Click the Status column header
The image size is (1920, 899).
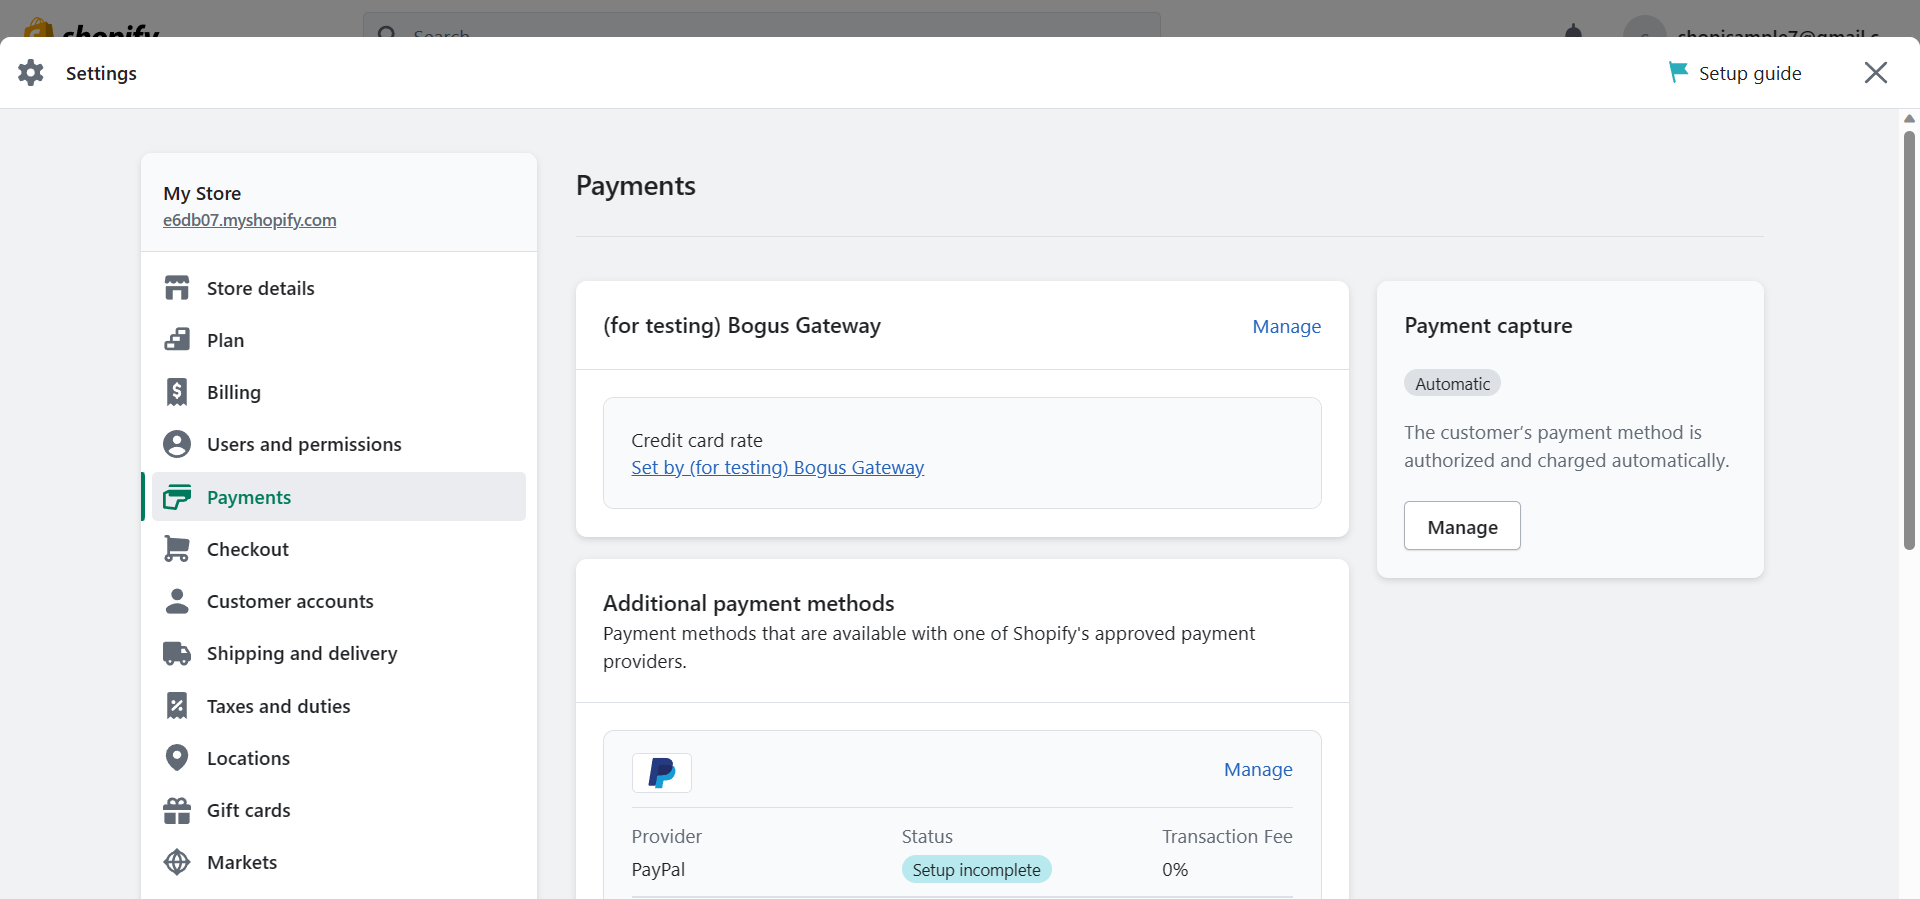click(x=927, y=836)
